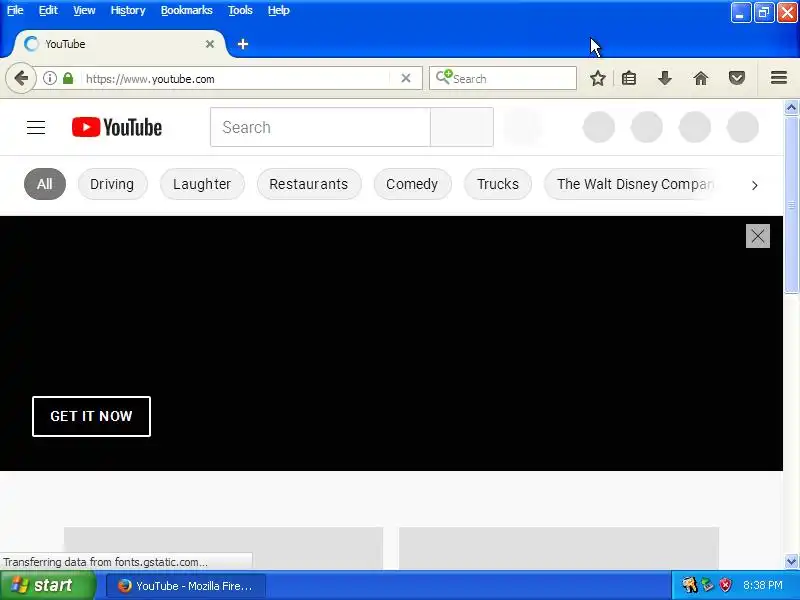Click the left video thumbnail placeholder
This screenshot has width=800, height=600.
pos(223,548)
